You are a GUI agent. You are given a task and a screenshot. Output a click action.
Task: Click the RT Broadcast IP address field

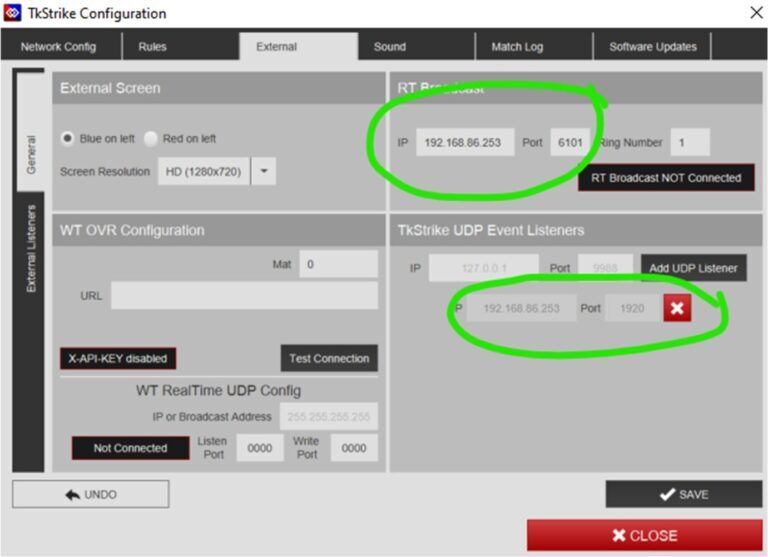[x=464, y=142]
